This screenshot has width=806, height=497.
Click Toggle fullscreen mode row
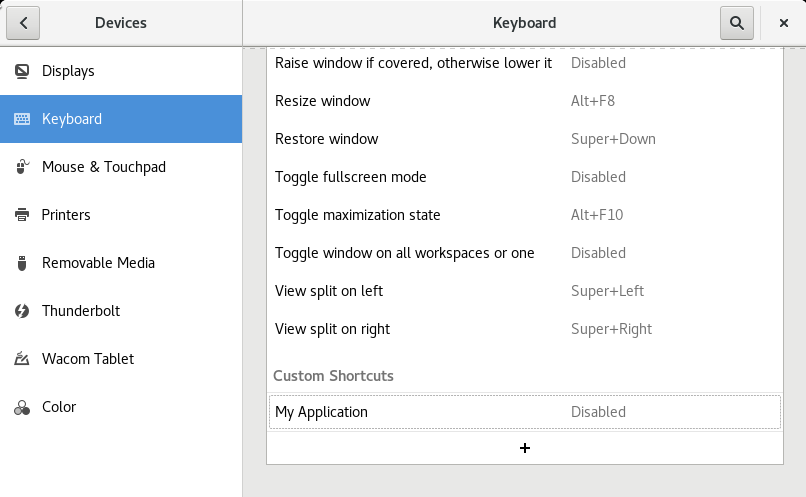click(524, 177)
